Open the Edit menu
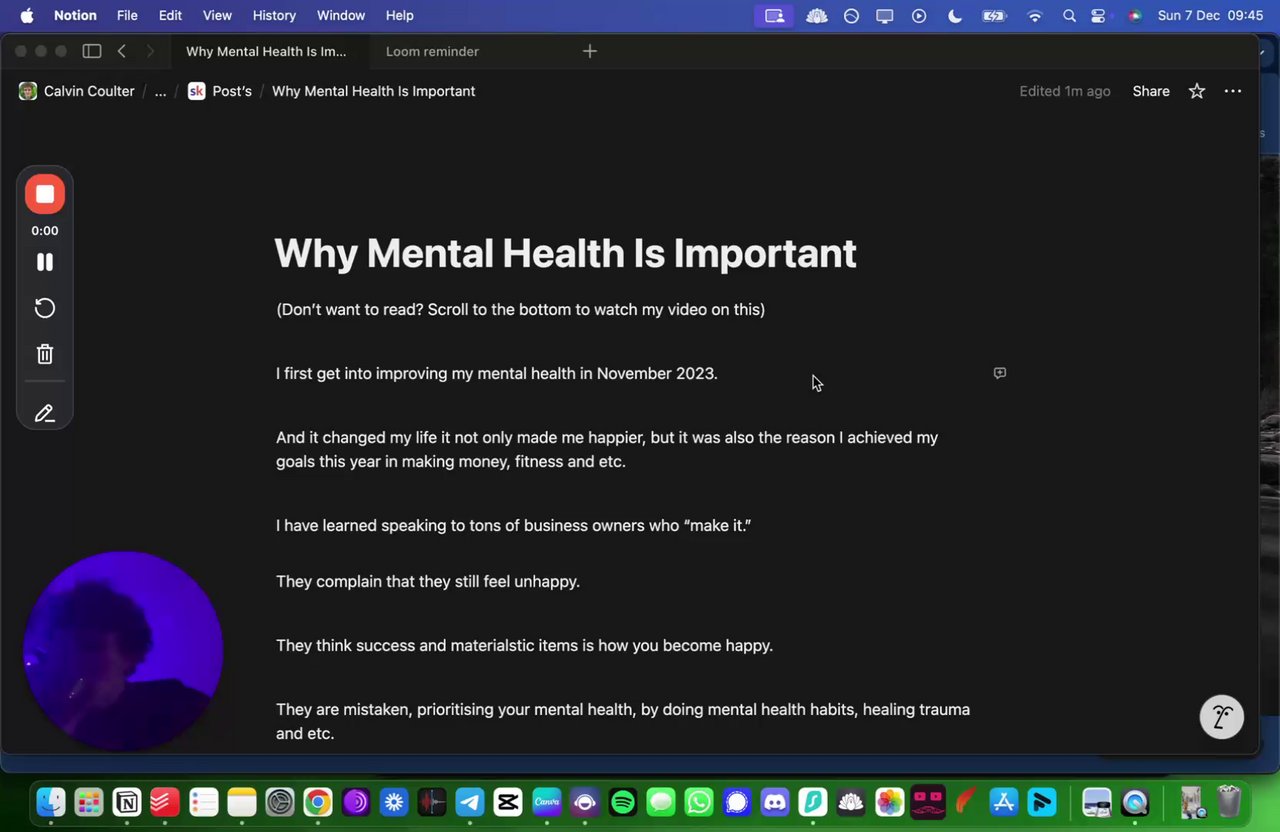The height and width of the screenshot is (832, 1280). point(170,15)
